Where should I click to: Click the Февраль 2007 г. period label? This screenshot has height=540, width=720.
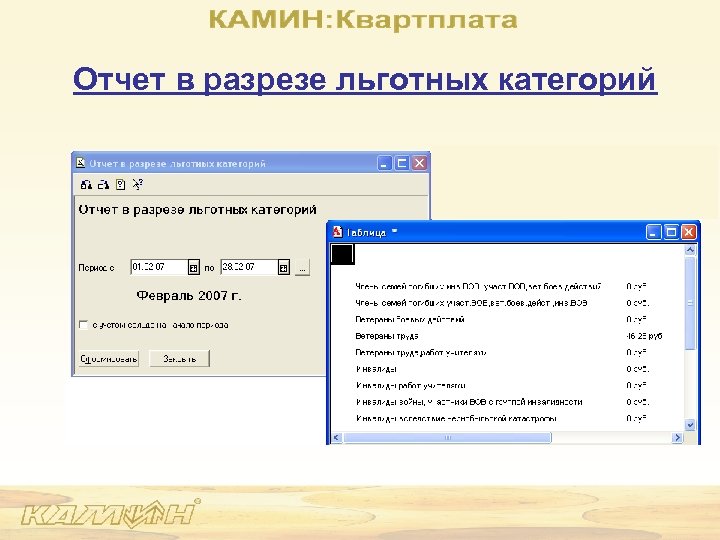tap(189, 295)
